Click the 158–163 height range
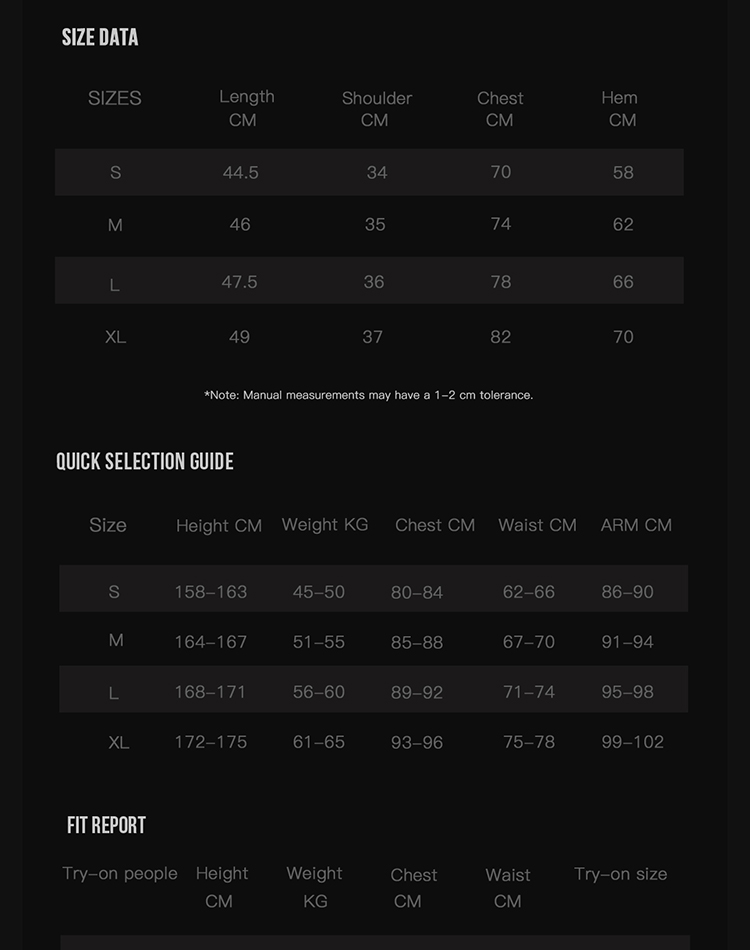The image size is (750, 950). pyautogui.click(x=210, y=592)
